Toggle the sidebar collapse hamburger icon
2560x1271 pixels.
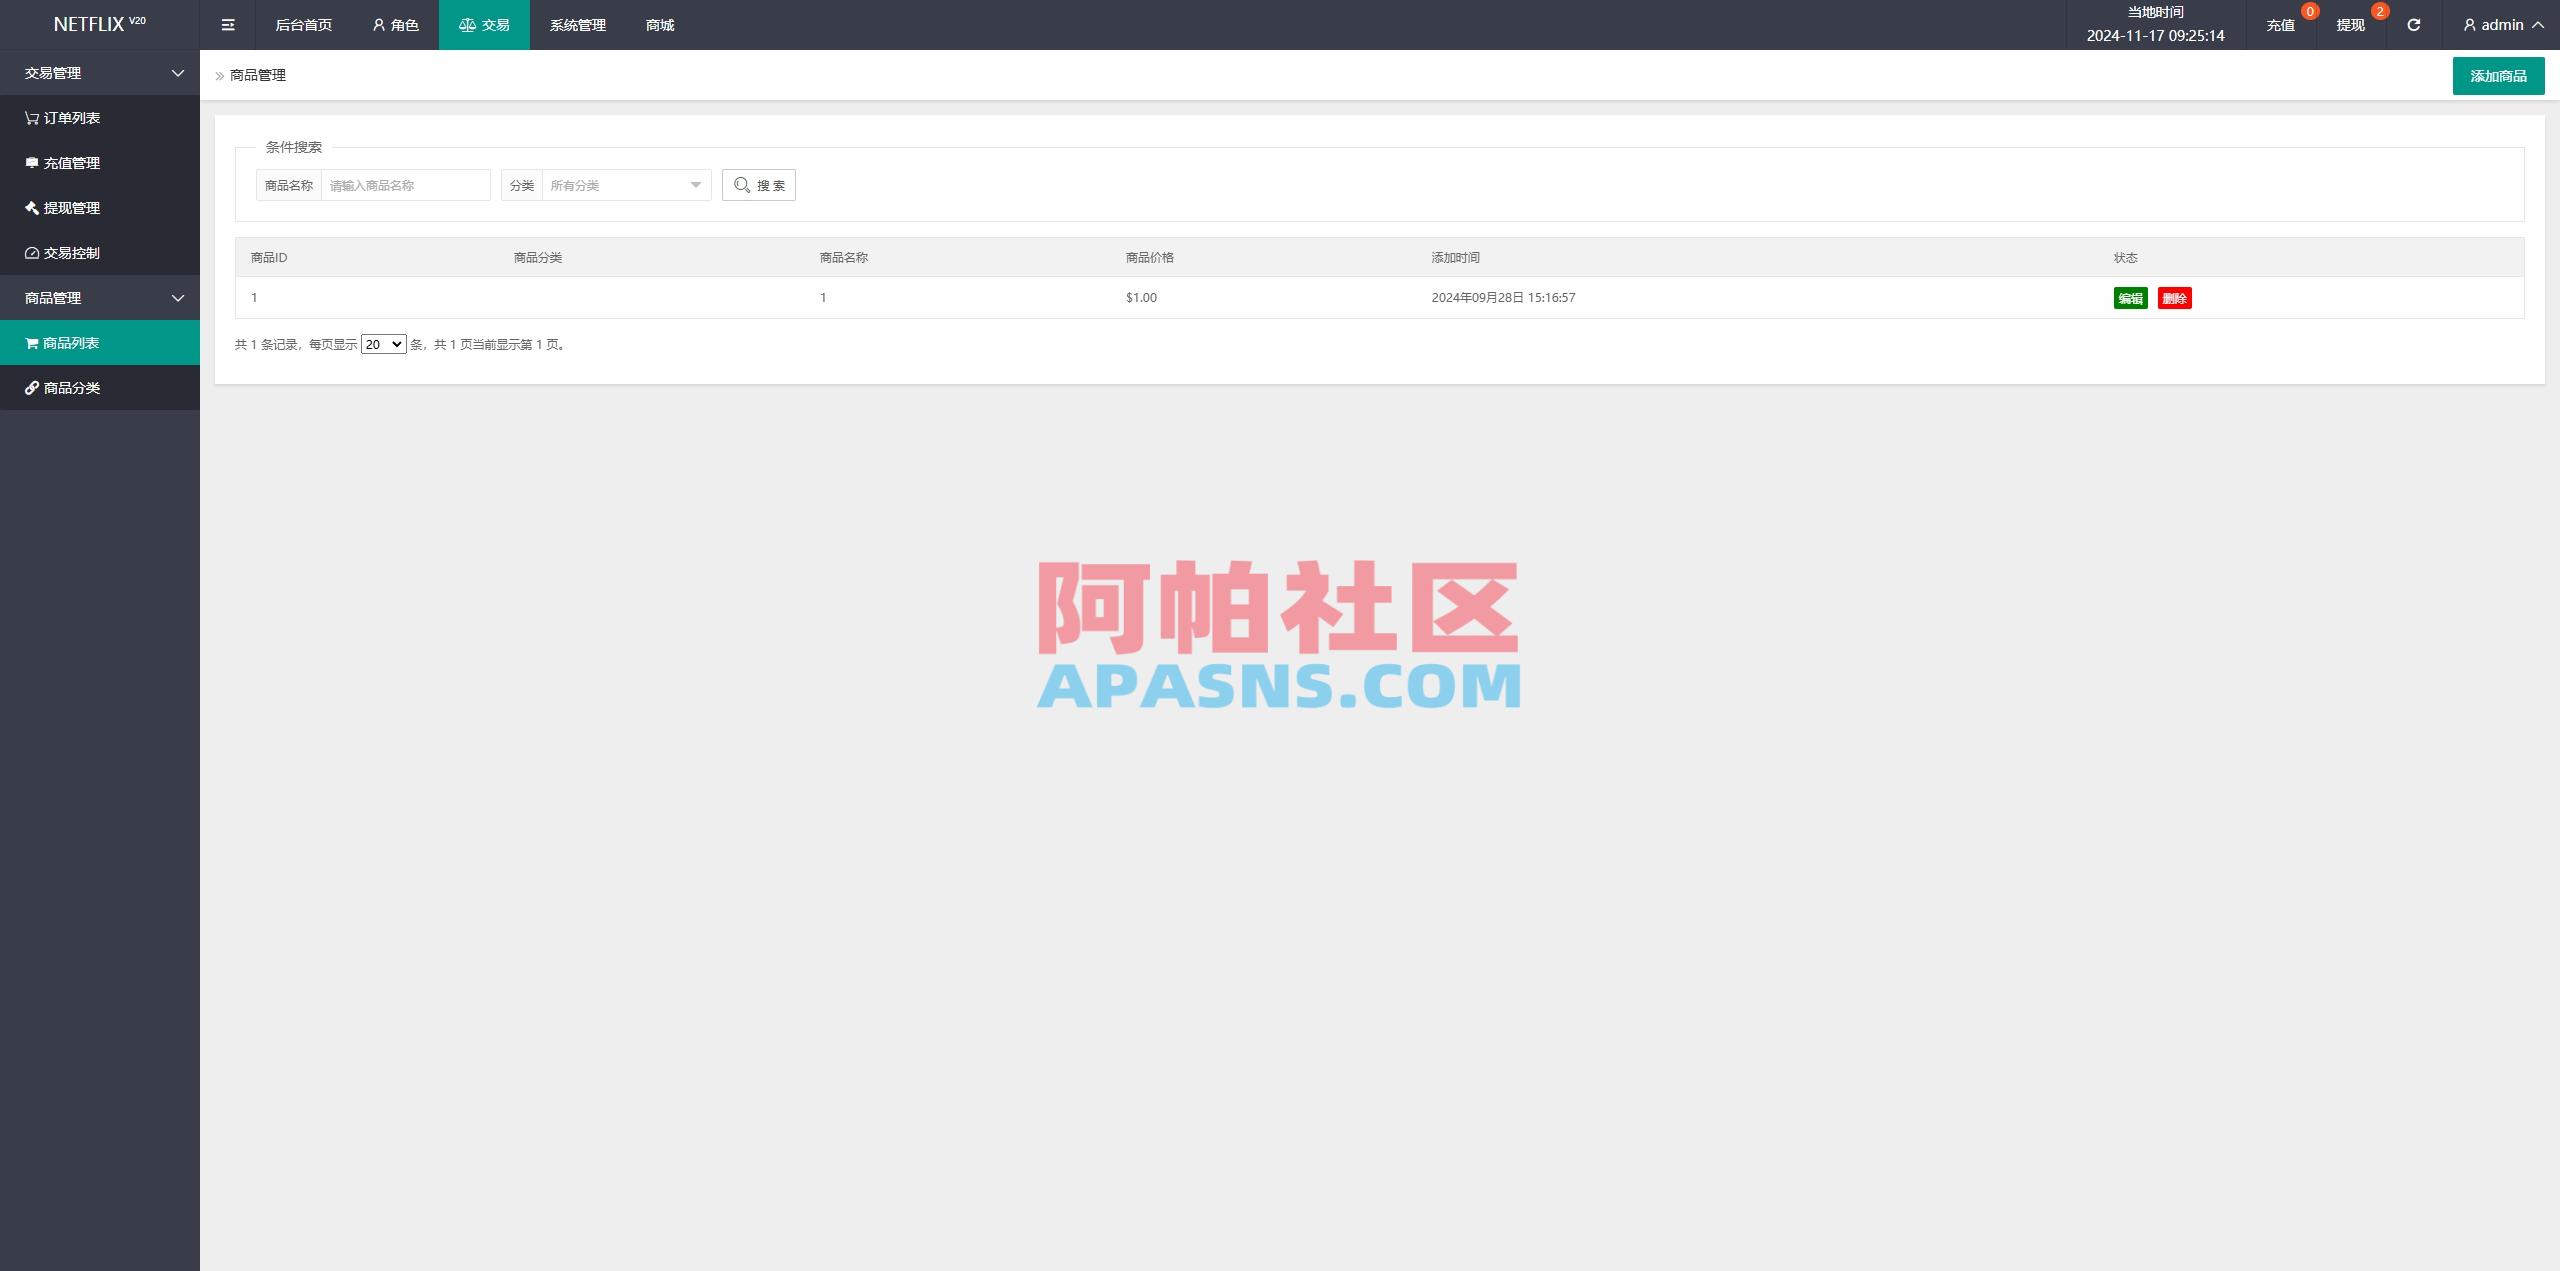[228, 24]
